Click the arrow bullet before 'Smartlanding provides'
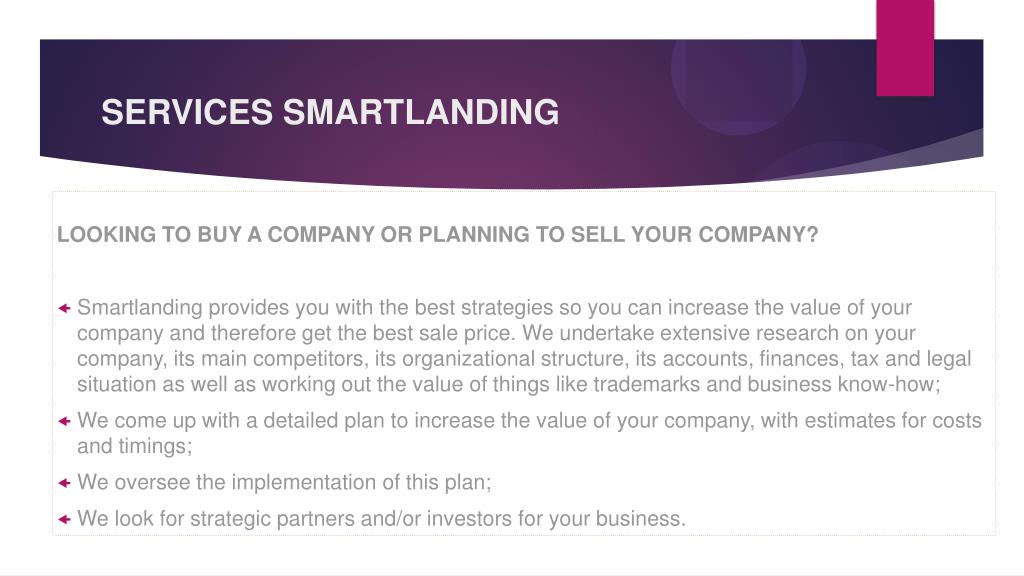The width and height of the screenshot is (1024, 576). (x=64, y=308)
